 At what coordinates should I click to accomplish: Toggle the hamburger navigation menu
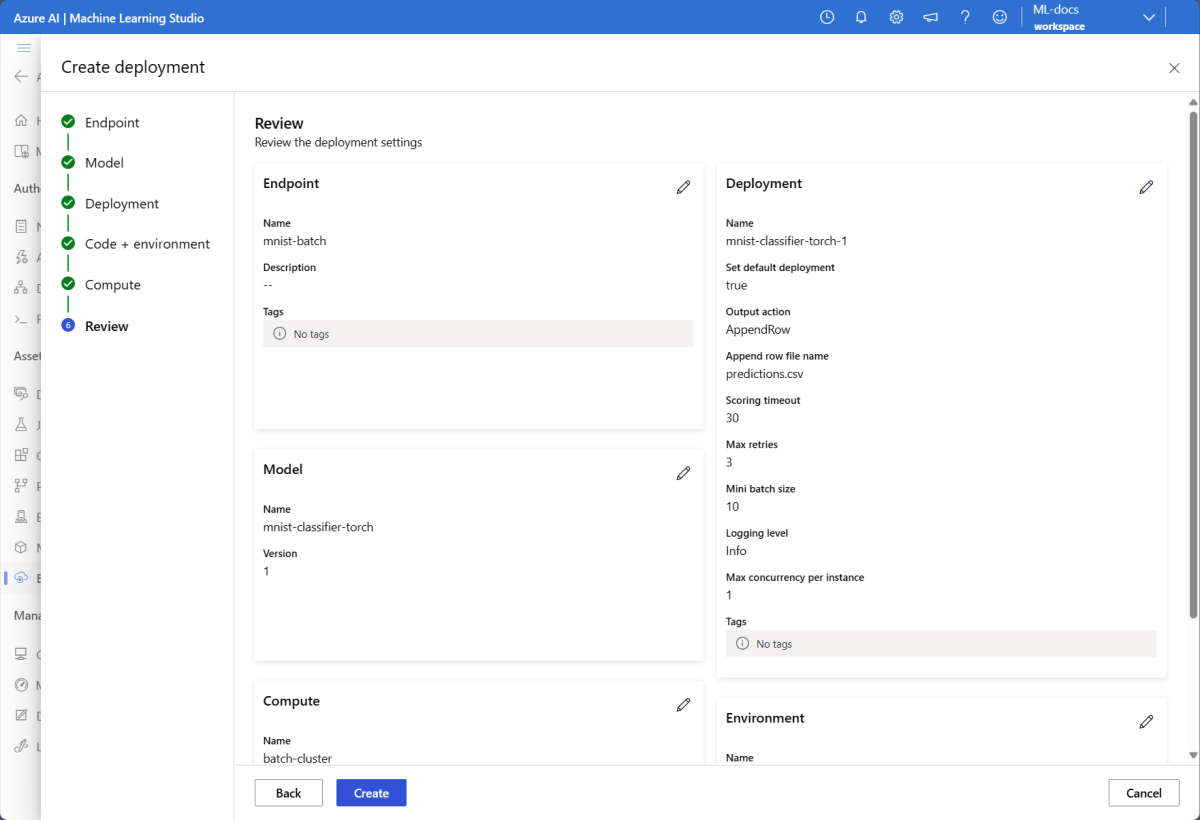coord(24,48)
